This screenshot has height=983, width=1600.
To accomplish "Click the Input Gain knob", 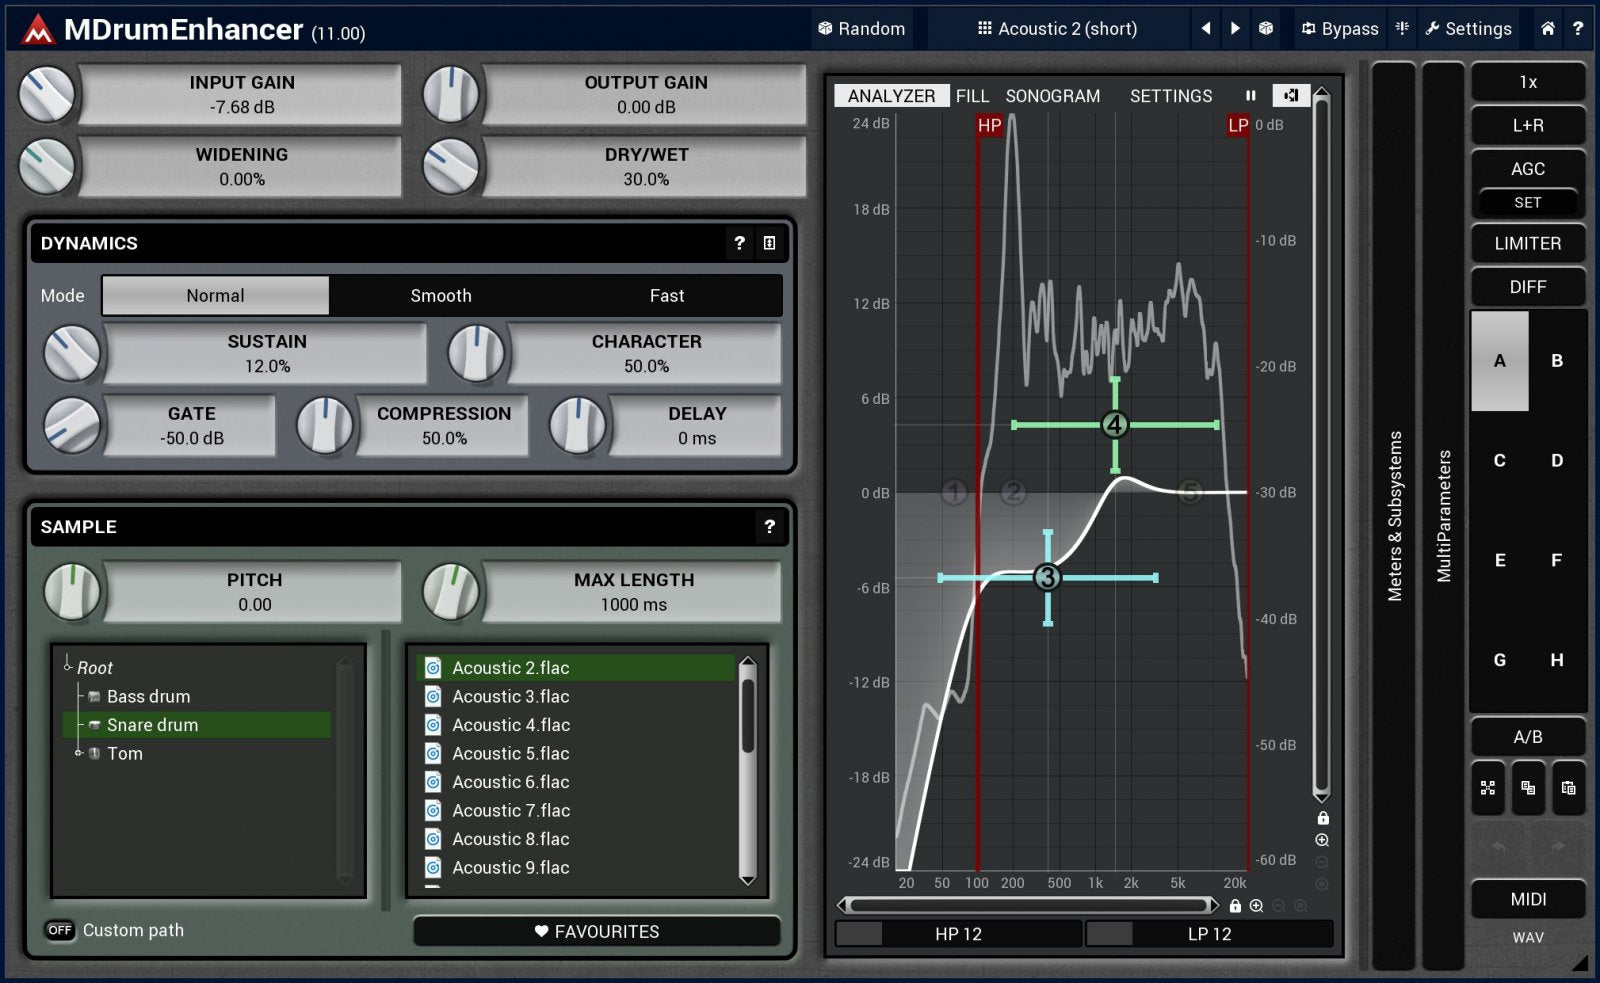I will coord(47,95).
